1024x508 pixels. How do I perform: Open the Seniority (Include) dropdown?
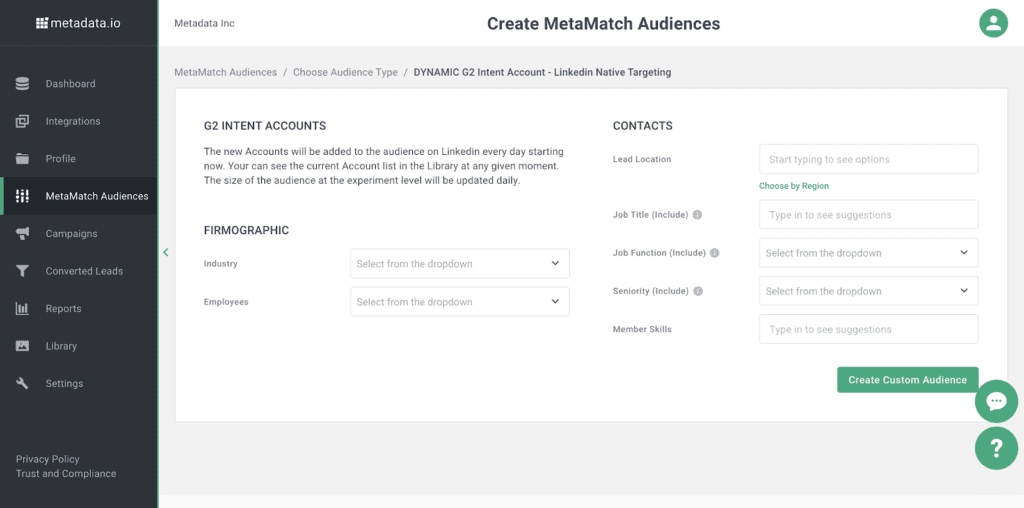click(869, 291)
